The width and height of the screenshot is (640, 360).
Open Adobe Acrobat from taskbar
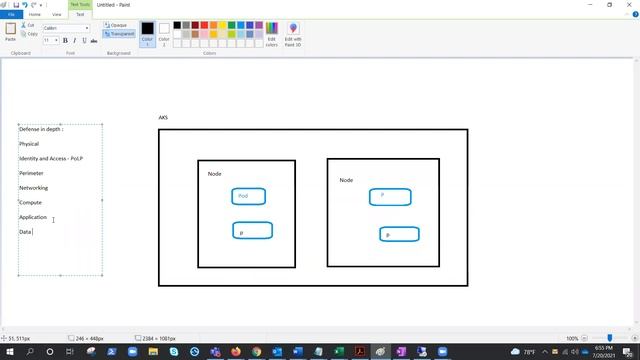[360, 351]
